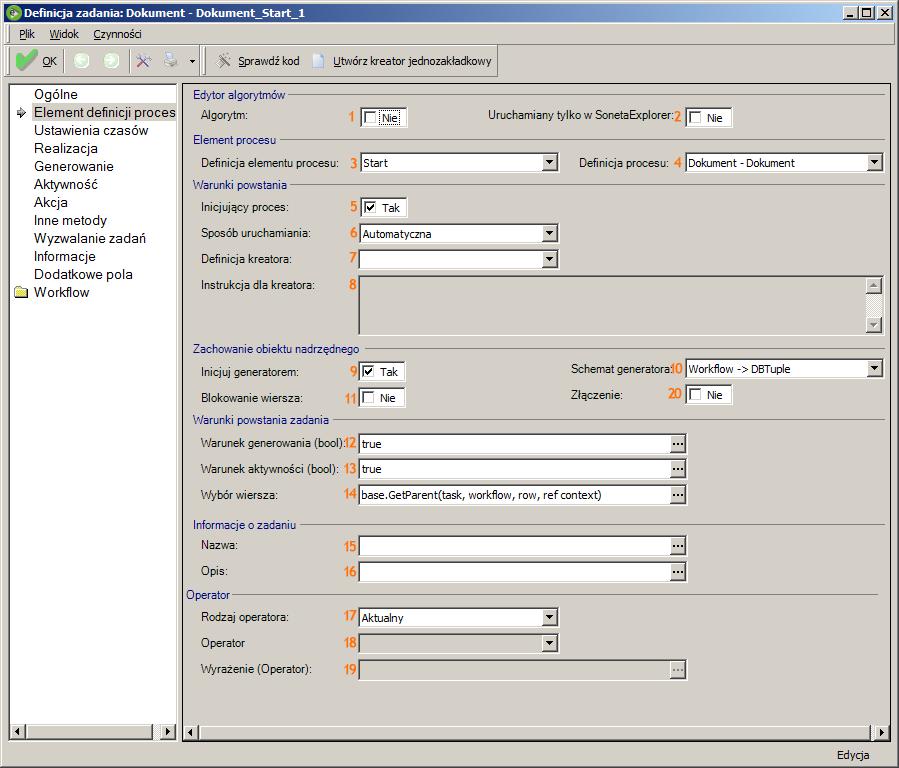Maximize the Definicja zadania window
This screenshot has height=768, width=899.
[867, 13]
